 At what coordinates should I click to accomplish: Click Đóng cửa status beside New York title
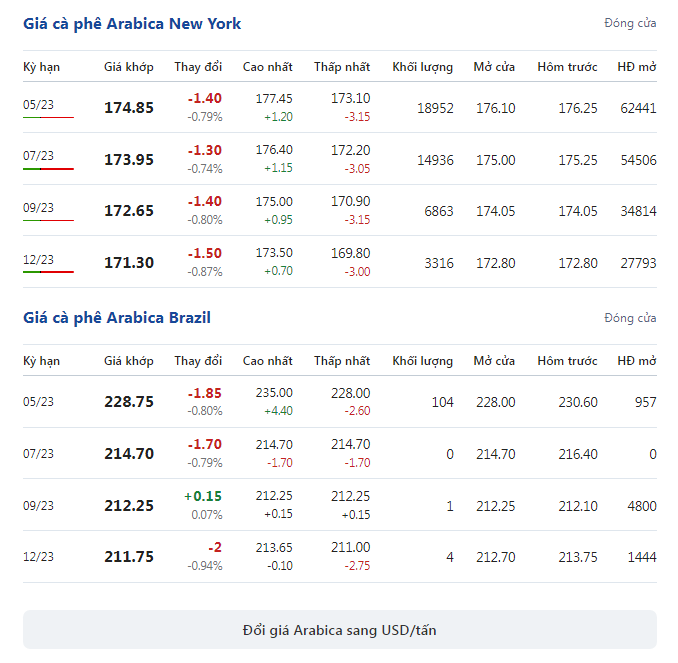tap(630, 23)
